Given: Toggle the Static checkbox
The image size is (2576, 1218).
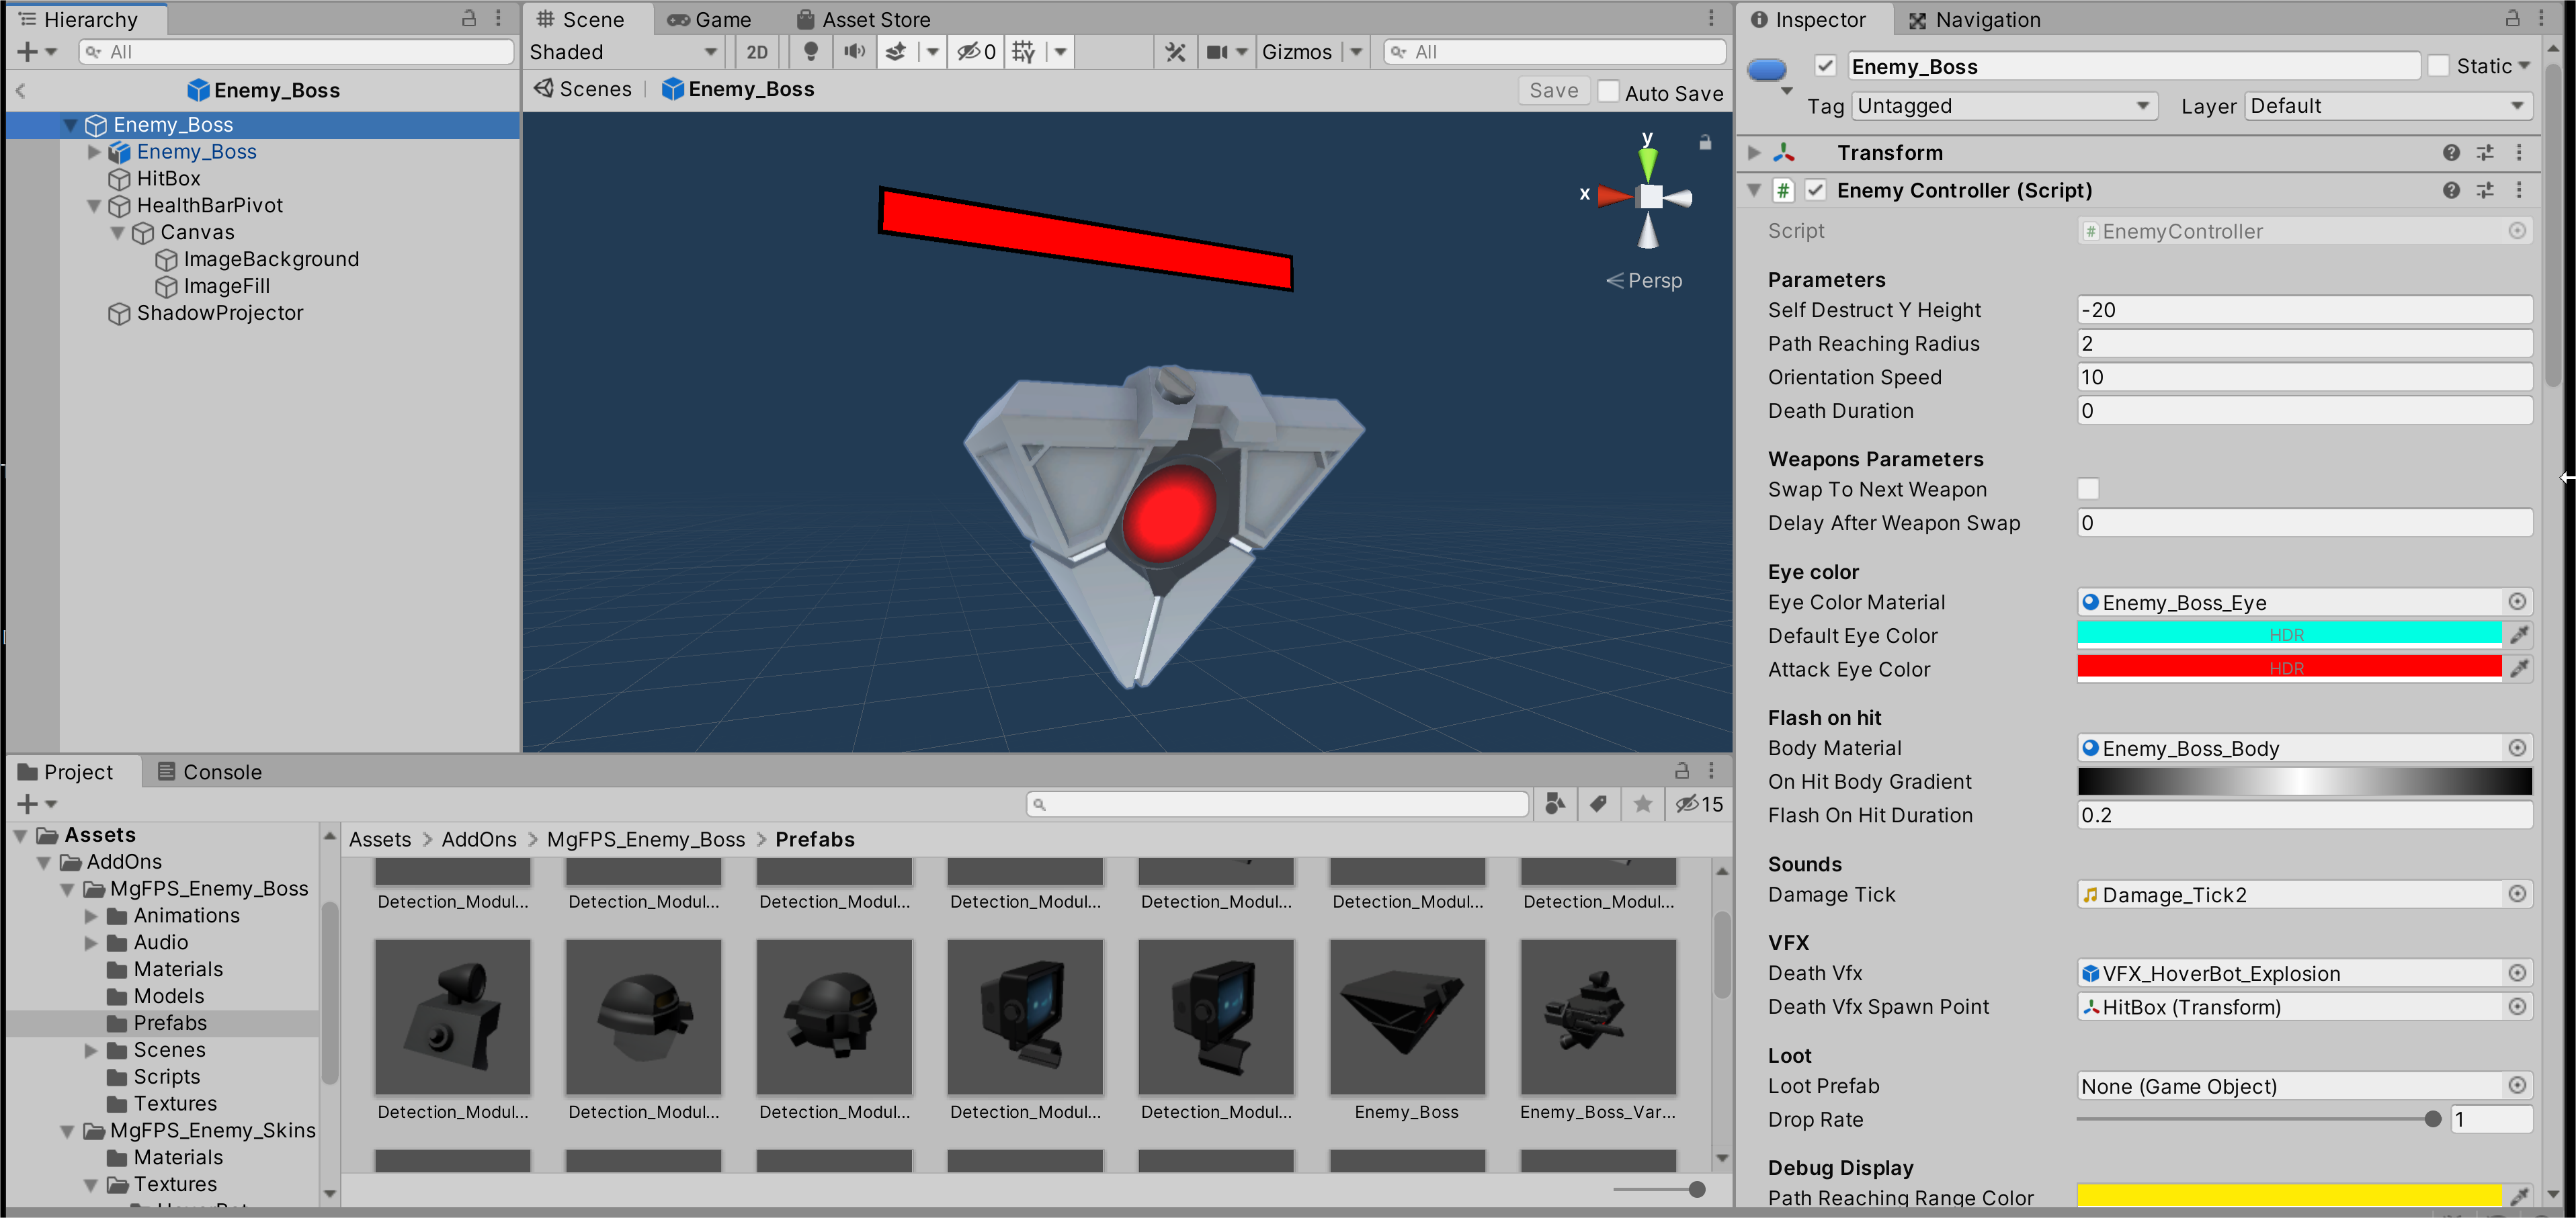Looking at the screenshot, I should tap(2439, 66).
